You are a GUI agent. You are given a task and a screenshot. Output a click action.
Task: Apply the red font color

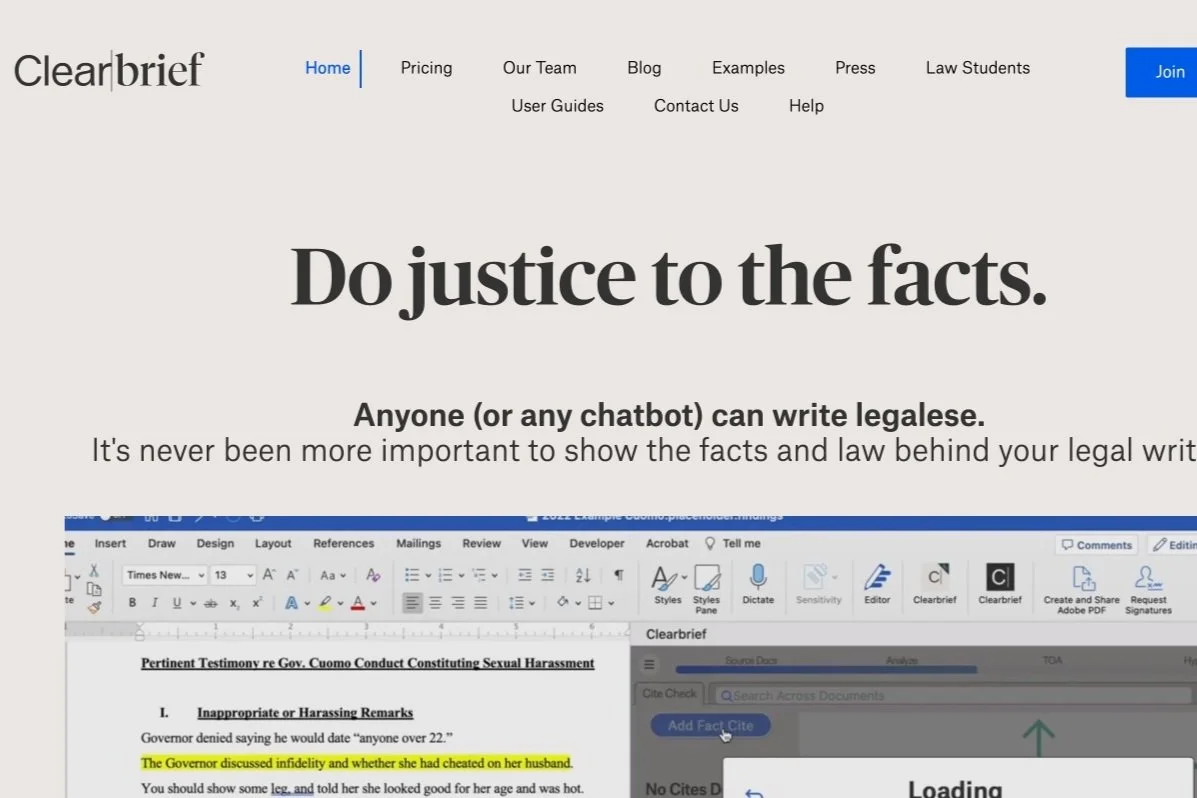357,603
